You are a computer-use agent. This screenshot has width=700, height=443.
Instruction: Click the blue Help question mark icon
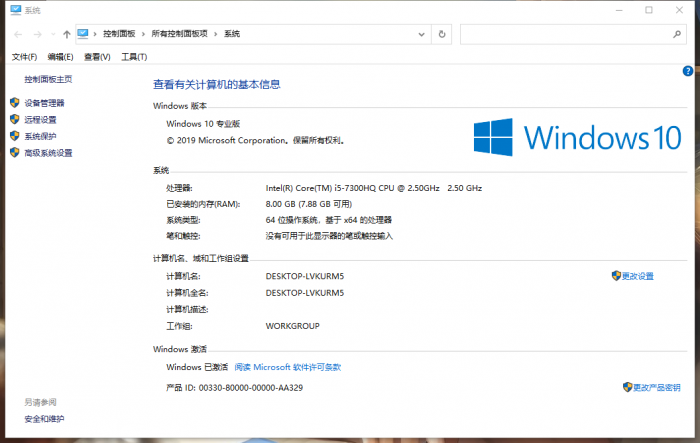(x=688, y=71)
